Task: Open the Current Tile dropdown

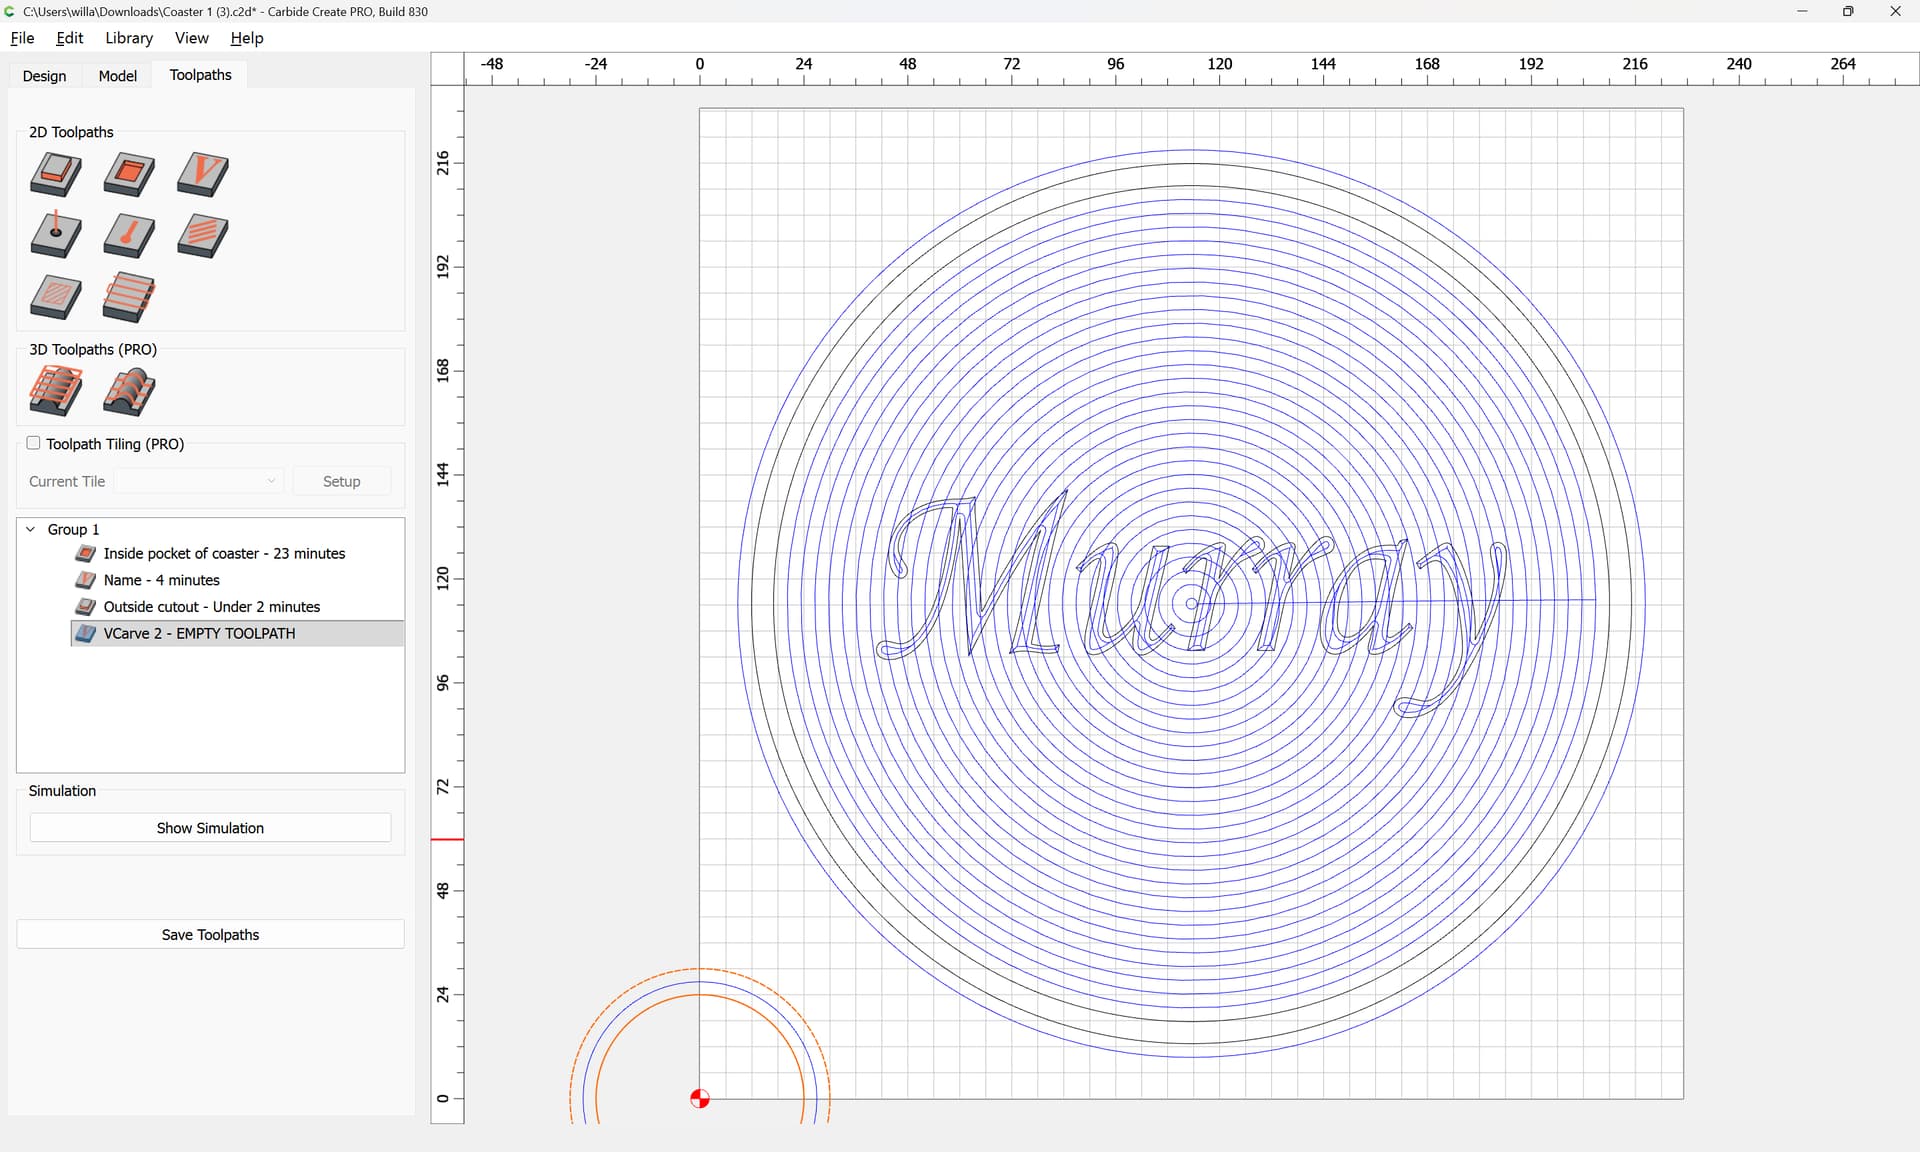Action: [198, 481]
